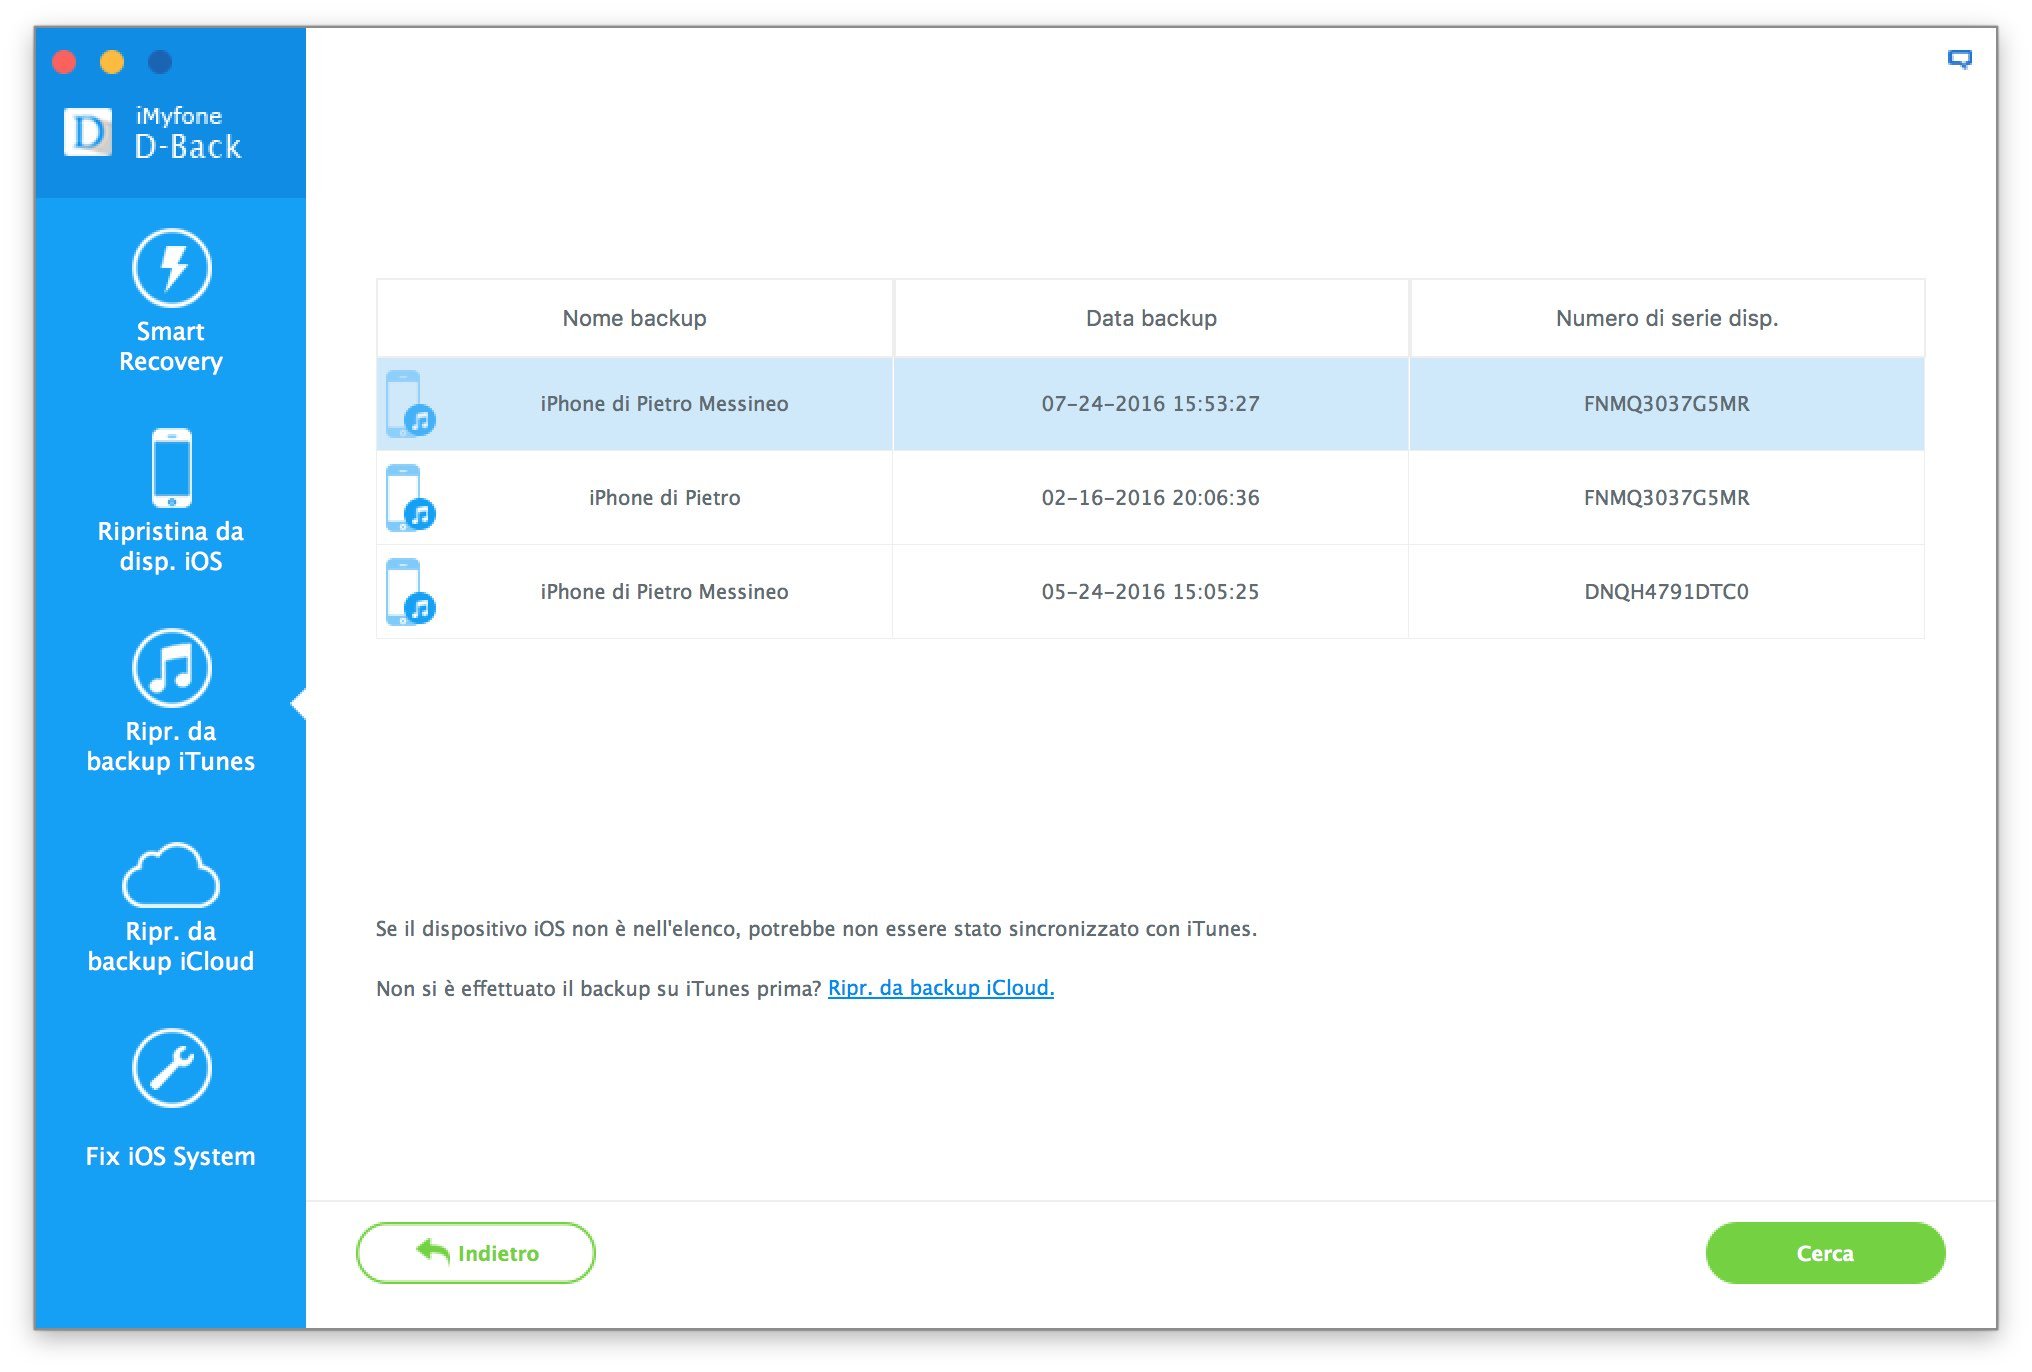Click the iMyfone D-Back logo icon

click(88, 132)
